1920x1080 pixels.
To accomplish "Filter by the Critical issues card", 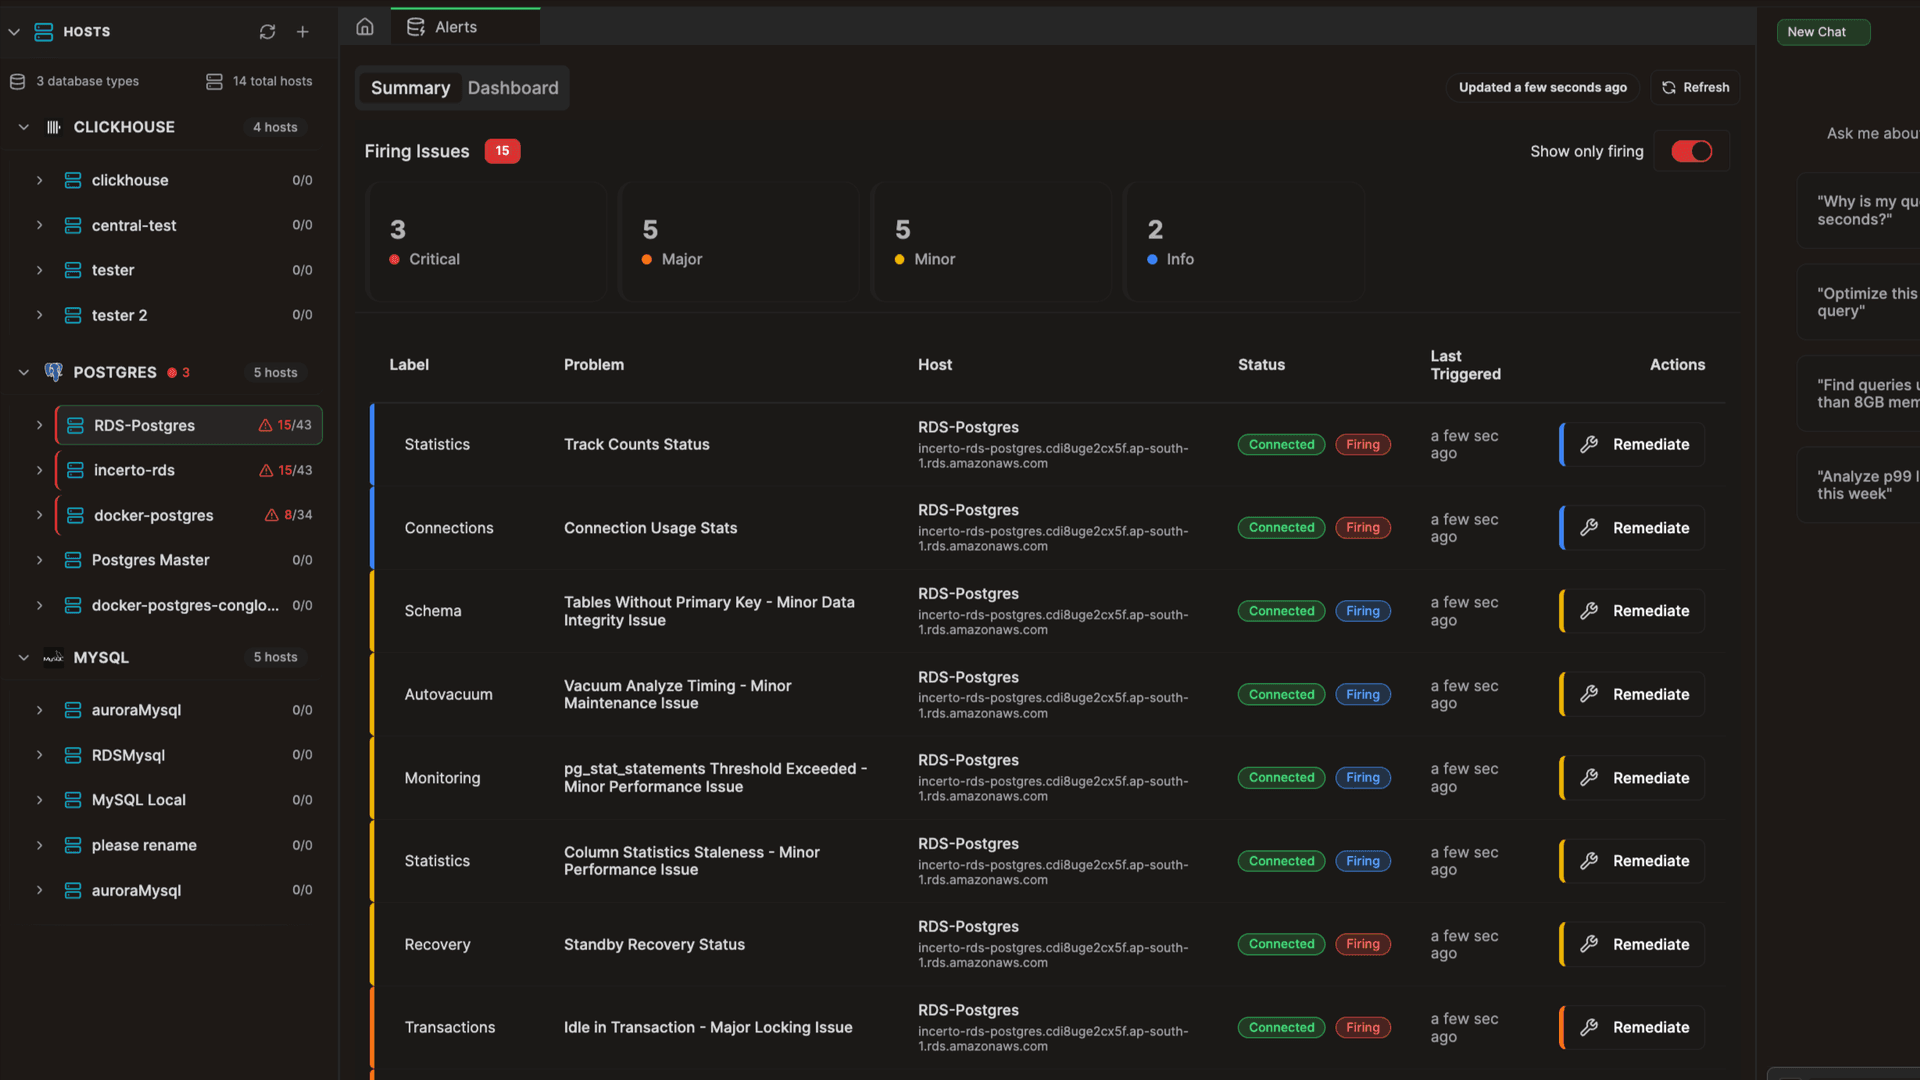I will coord(487,242).
